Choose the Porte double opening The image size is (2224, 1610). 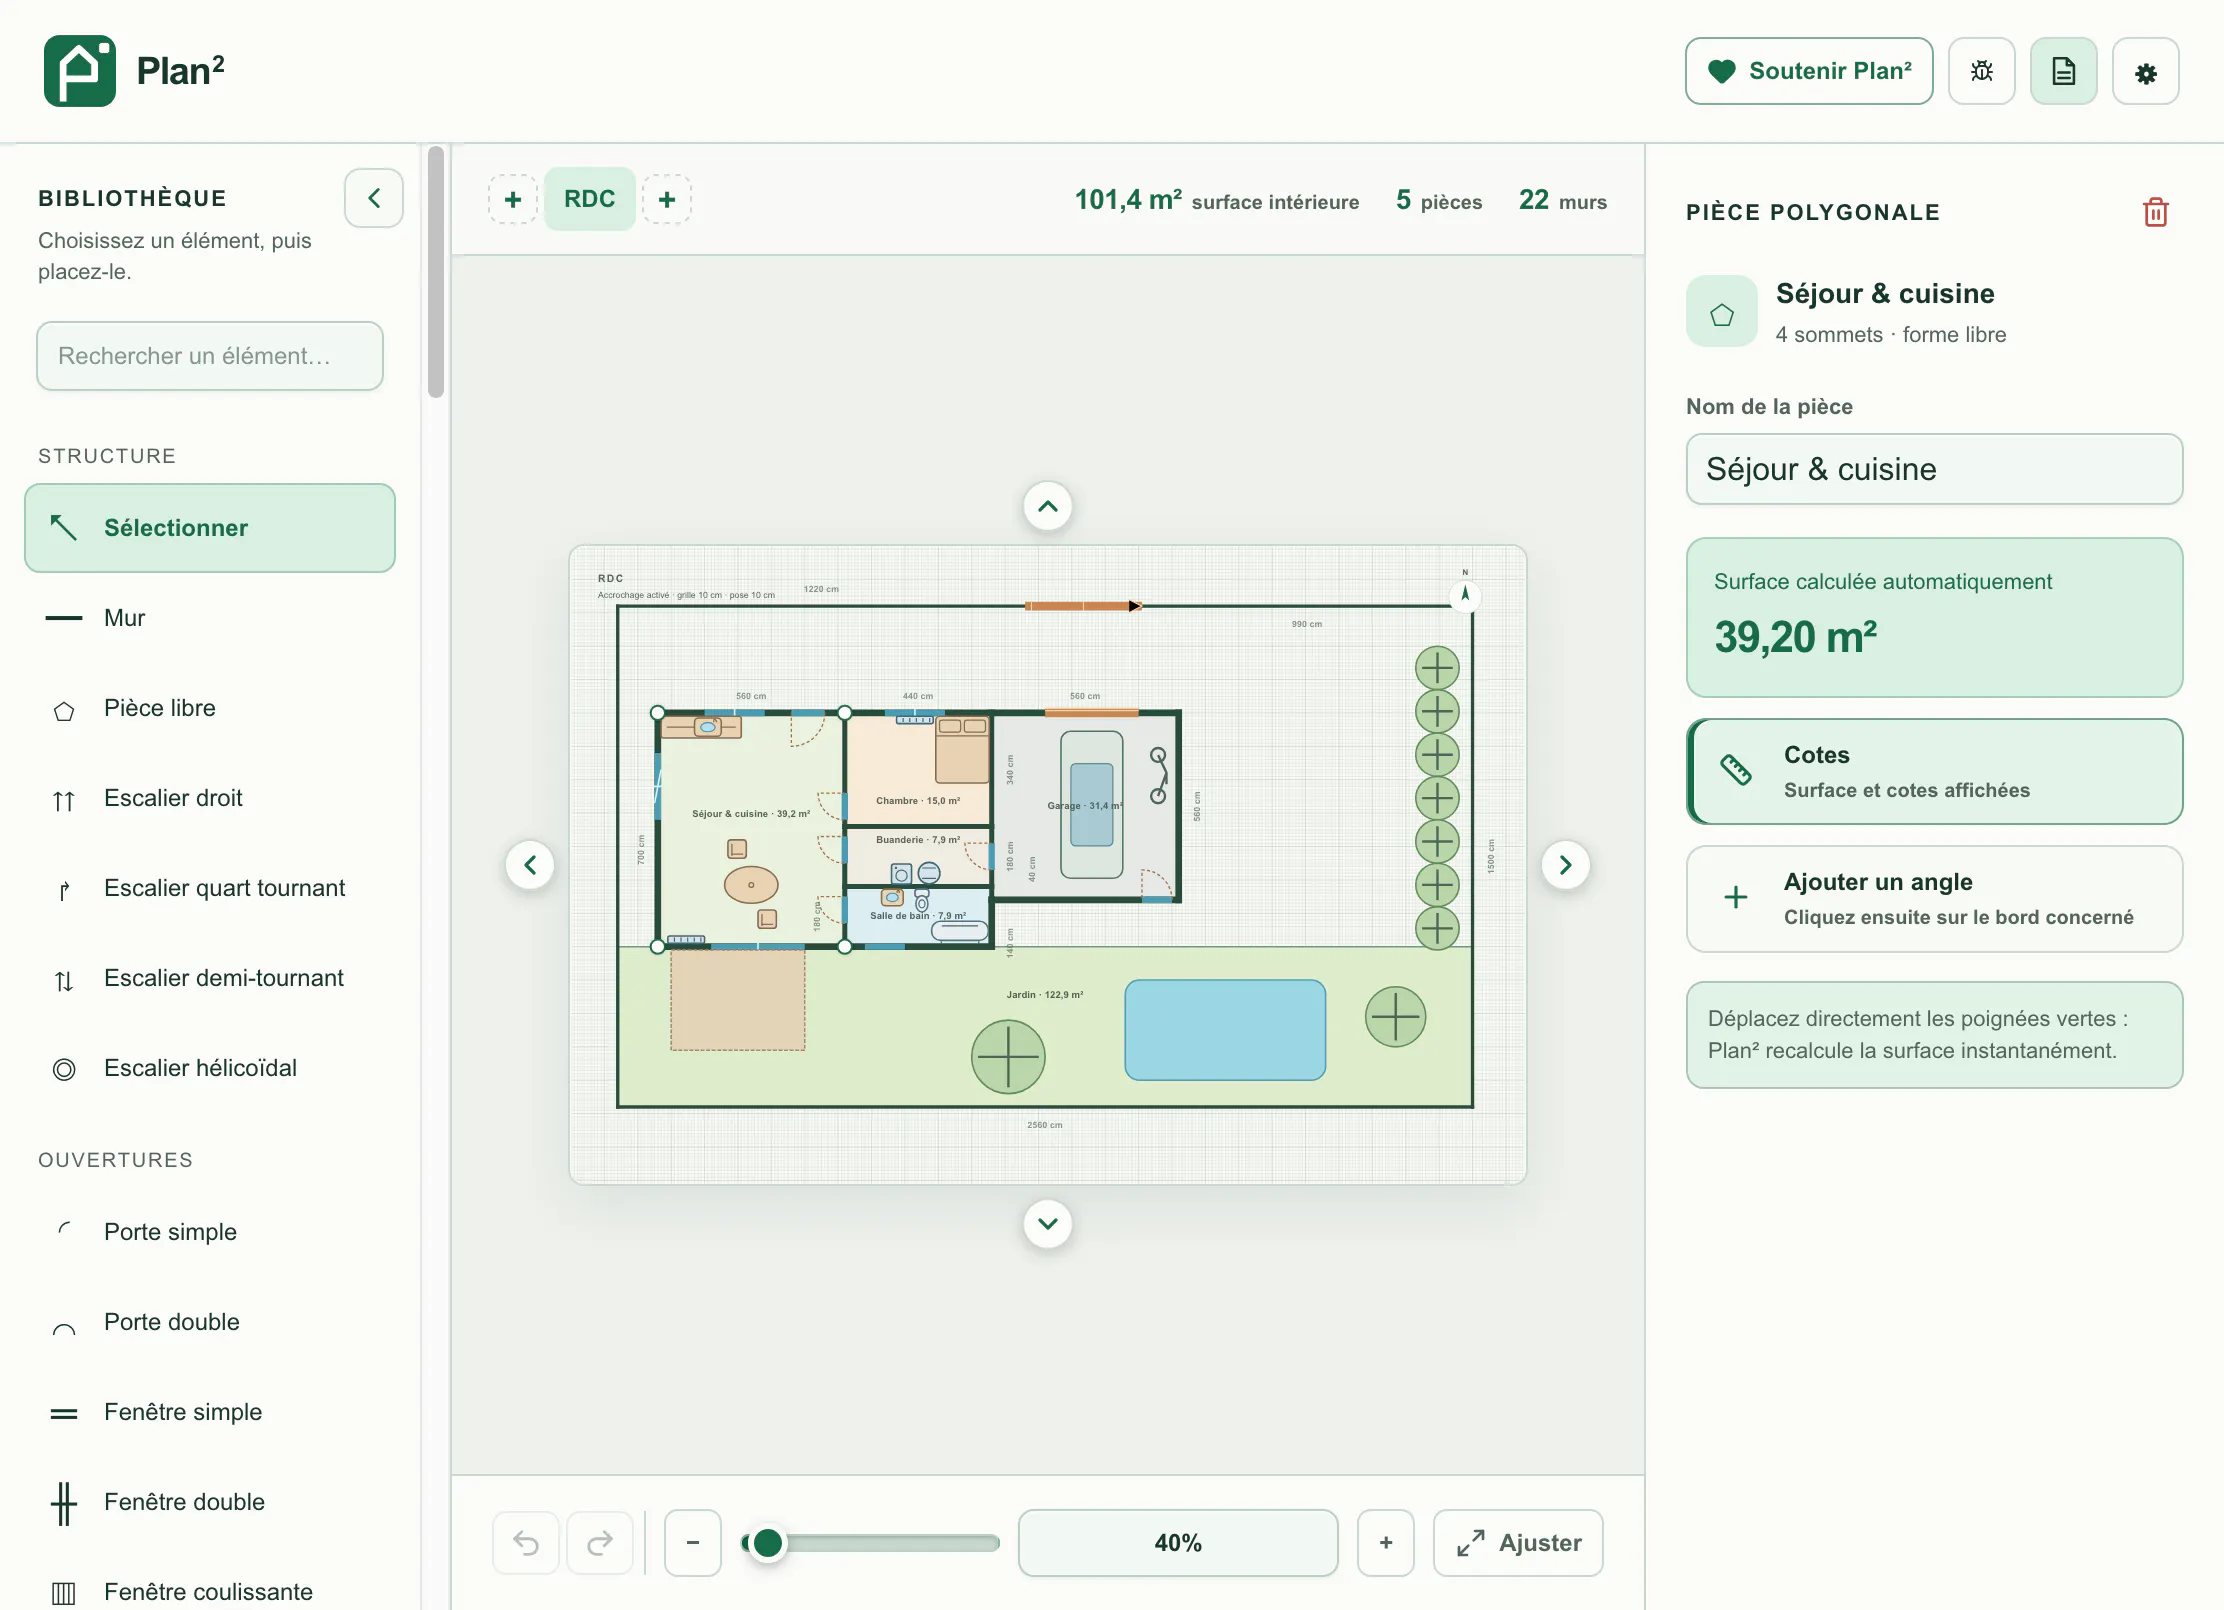210,1322
